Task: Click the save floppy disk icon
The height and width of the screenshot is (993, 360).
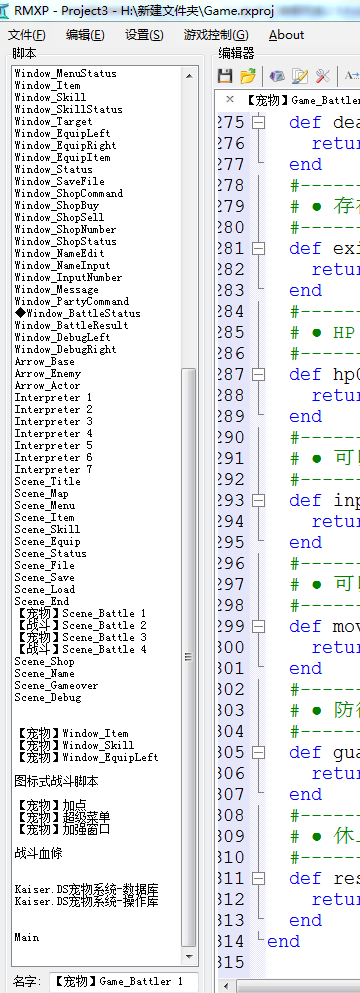Action: pos(225,76)
